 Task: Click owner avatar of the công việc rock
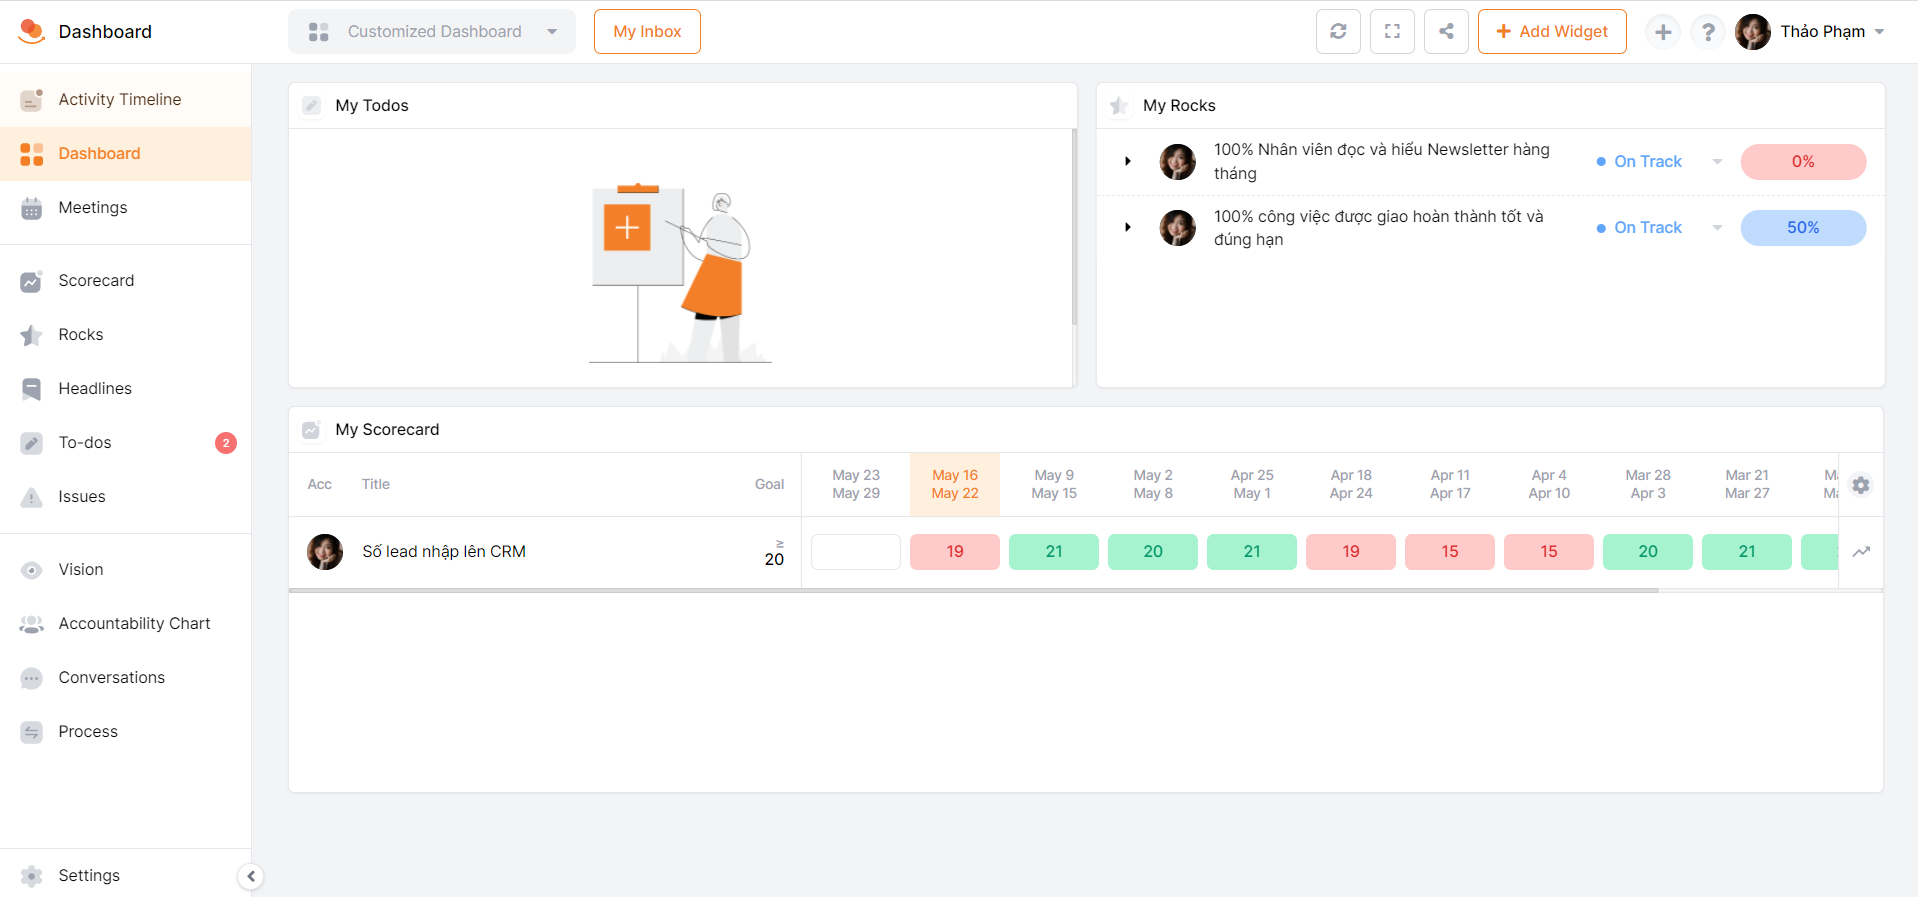click(1177, 228)
